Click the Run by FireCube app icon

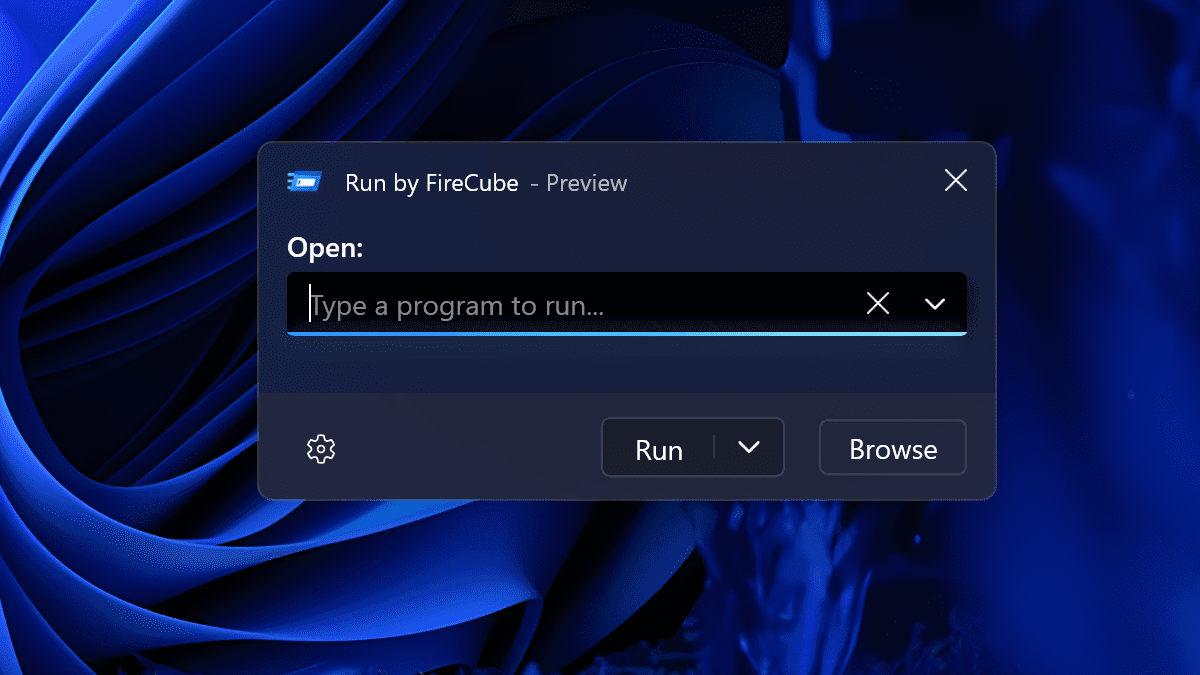click(x=305, y=182)
